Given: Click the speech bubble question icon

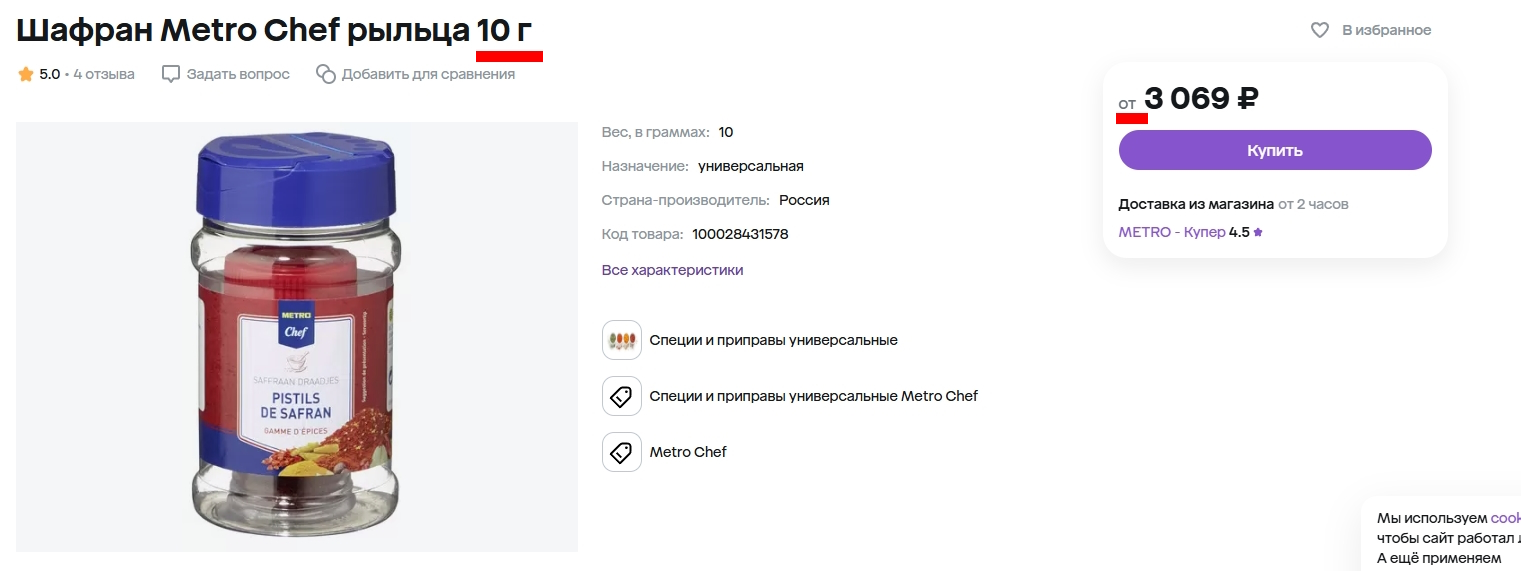Looking at the screenshot, I should coord(171,74).
